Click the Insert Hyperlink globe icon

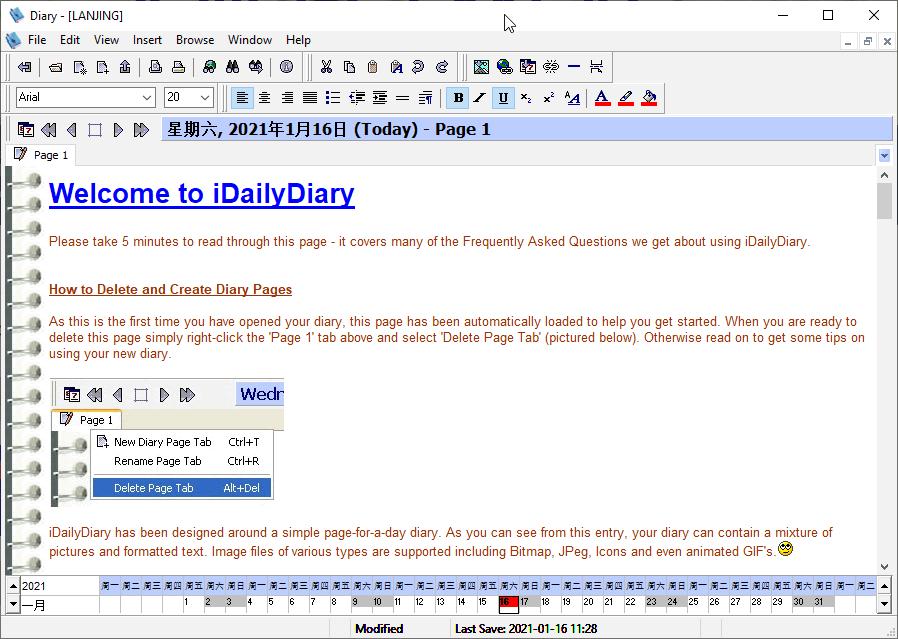click(505, 67)
